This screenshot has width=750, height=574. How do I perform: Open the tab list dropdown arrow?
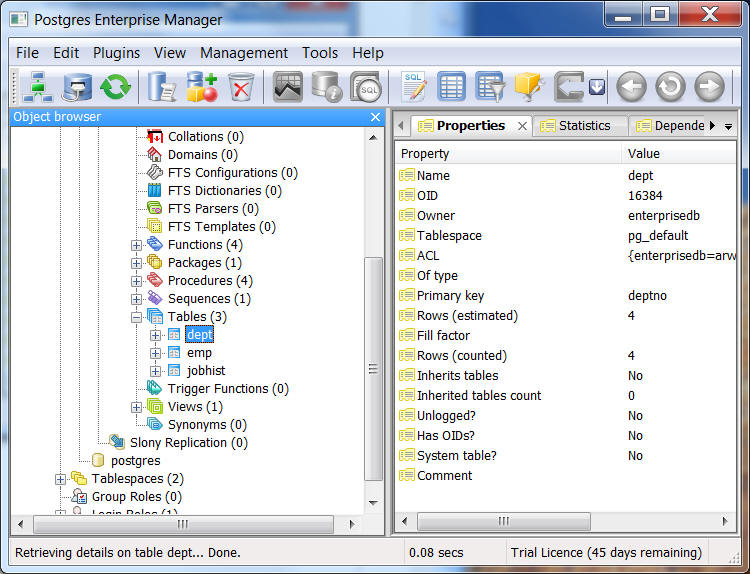click(x=728, y=126)
